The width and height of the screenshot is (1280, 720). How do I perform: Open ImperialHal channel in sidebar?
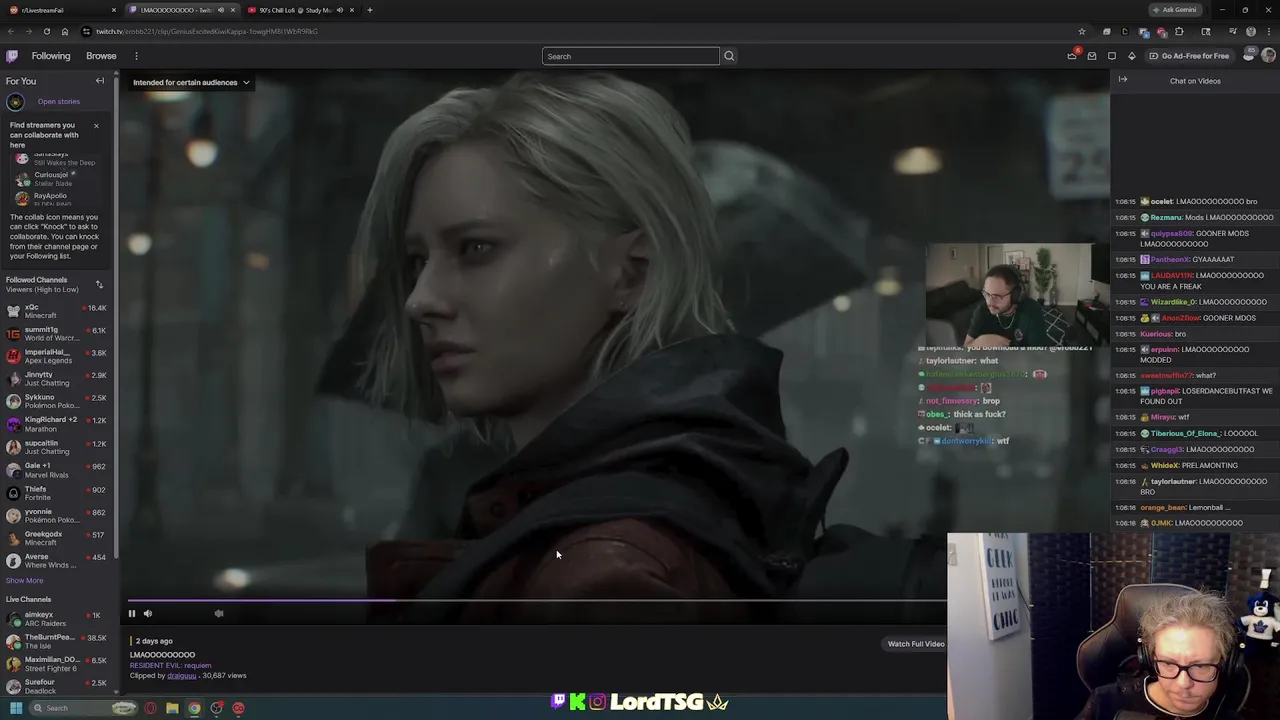coord(56,357)
